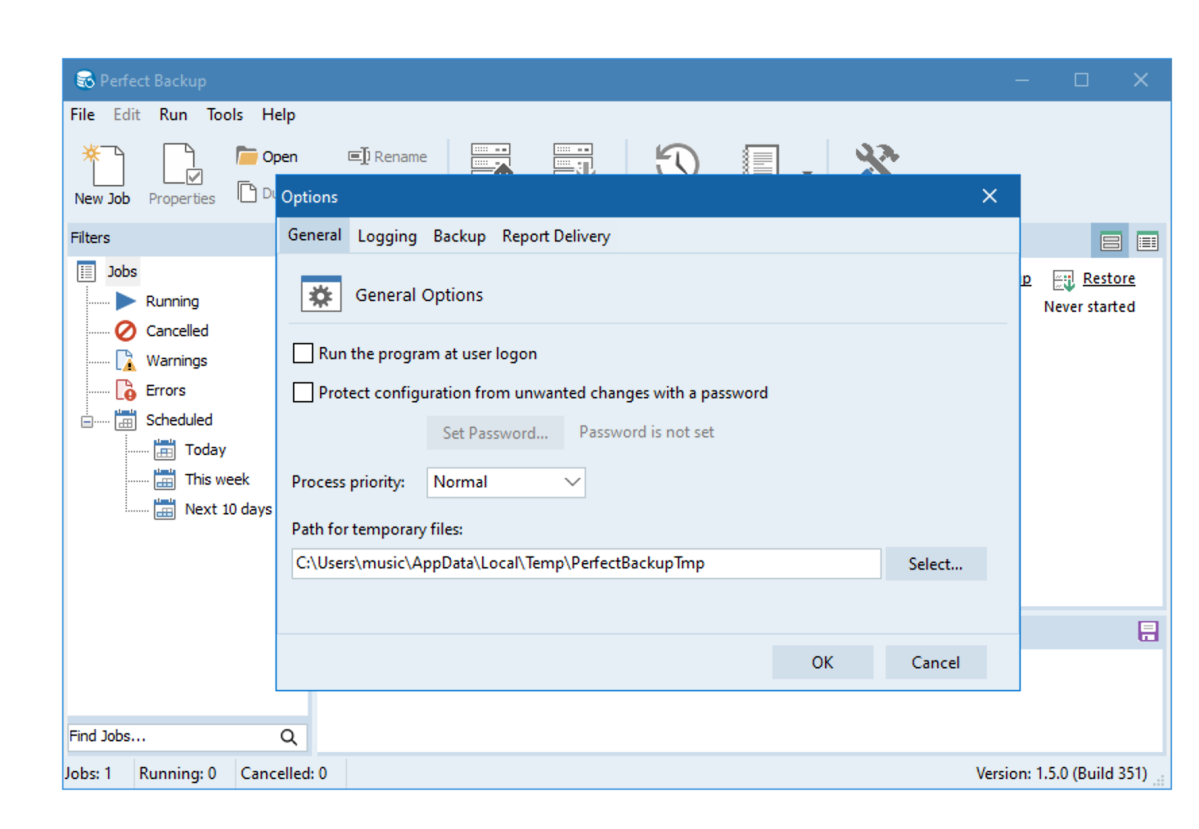Screen dimensions: 1199x829
Task: Close the Options dialog with the X
Action: 989,197
